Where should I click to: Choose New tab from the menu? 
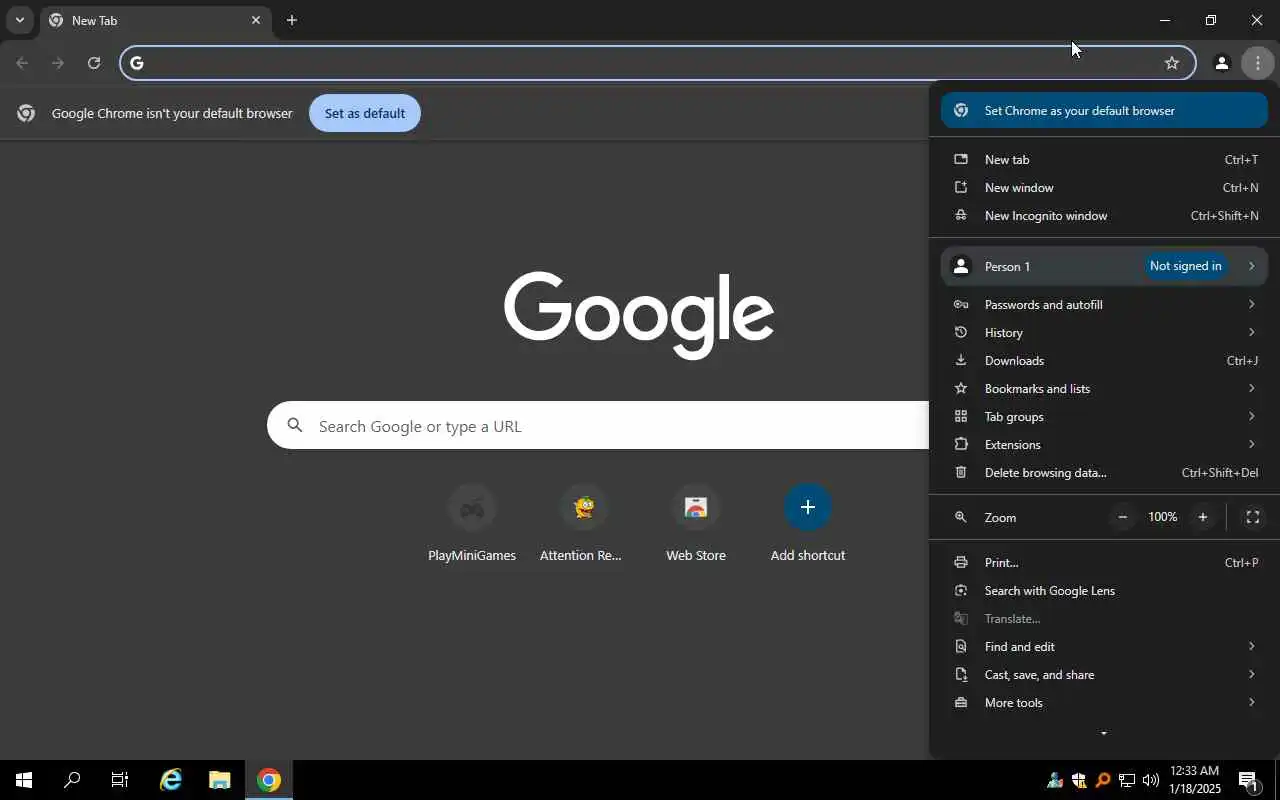(1104, 159)
